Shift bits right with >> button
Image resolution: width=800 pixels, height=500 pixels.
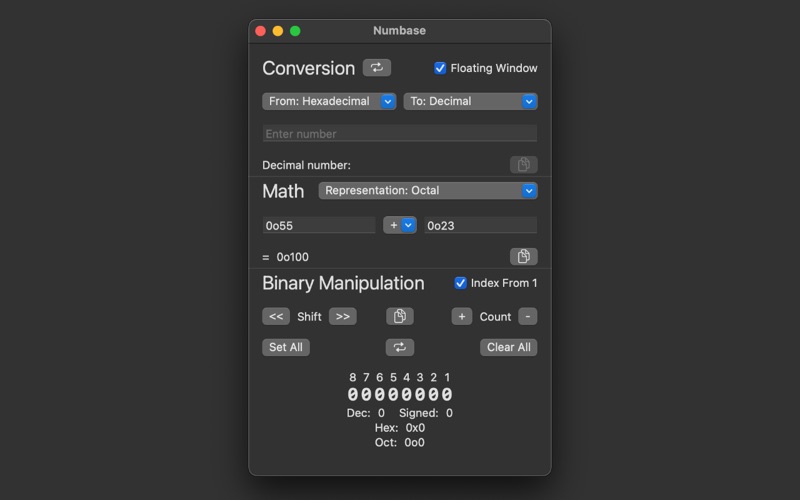pos(343,316)
